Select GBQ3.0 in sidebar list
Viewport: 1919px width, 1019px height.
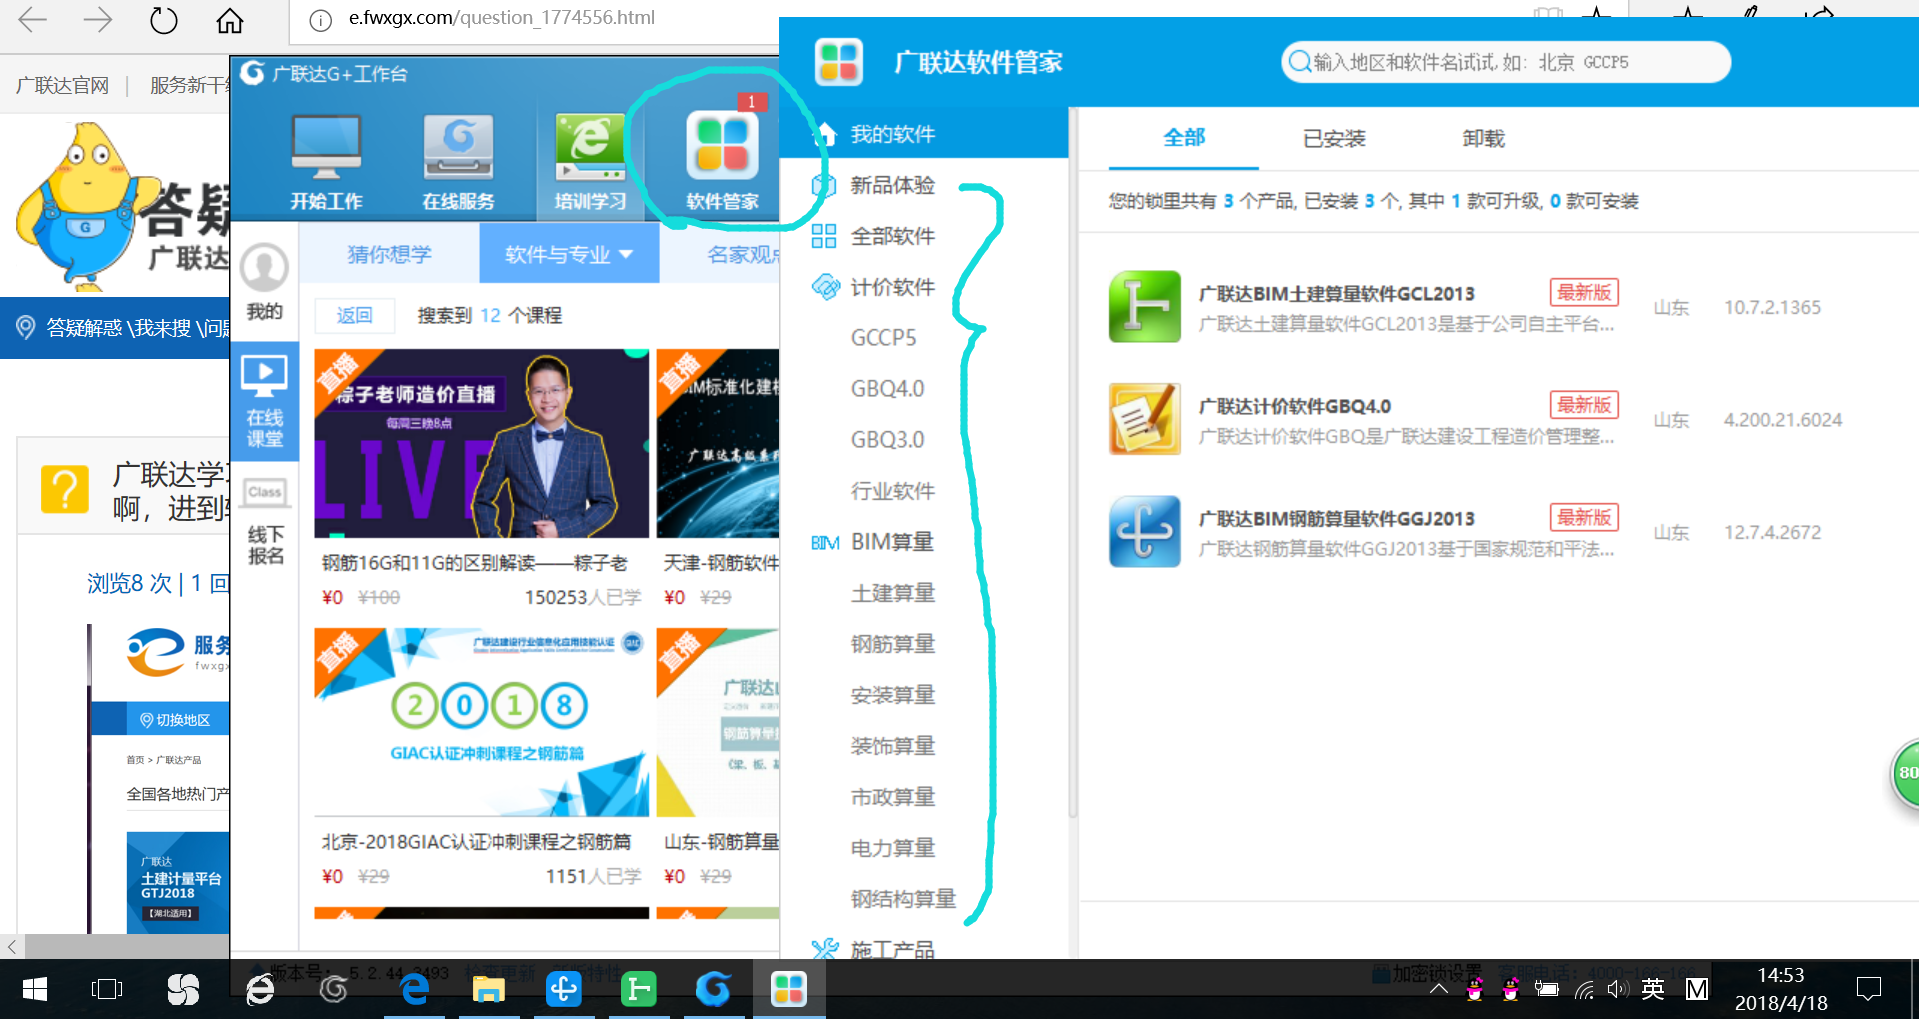pyautogui.click(x=887, y=440)
